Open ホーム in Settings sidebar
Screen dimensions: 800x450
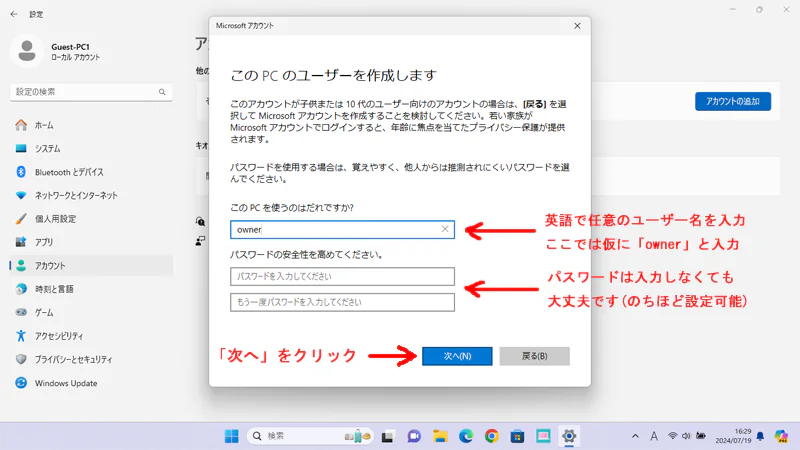92,125
